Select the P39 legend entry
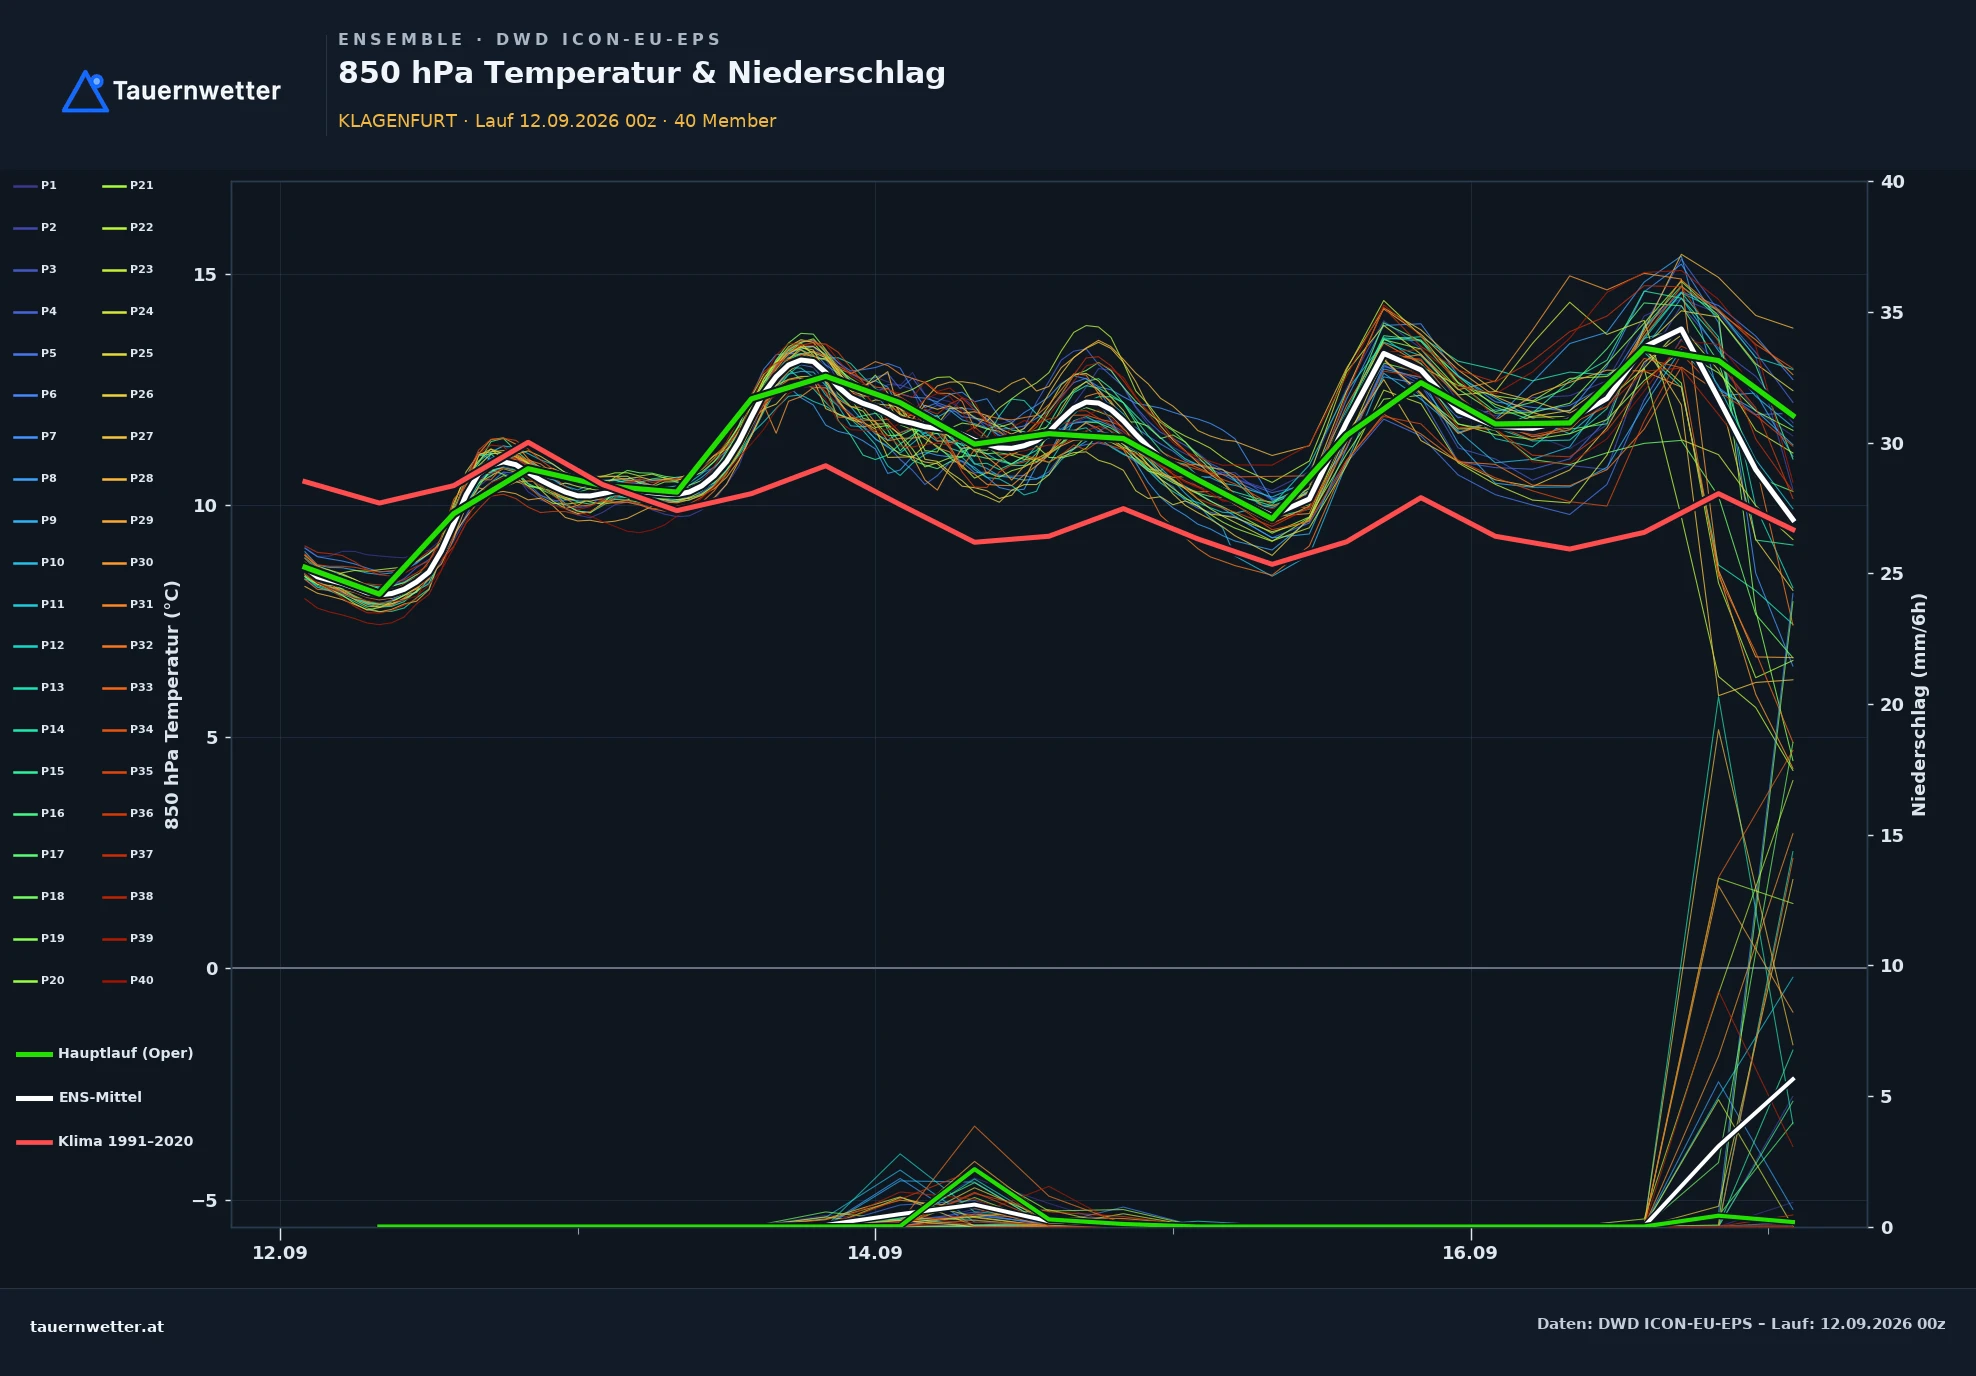 128,939
